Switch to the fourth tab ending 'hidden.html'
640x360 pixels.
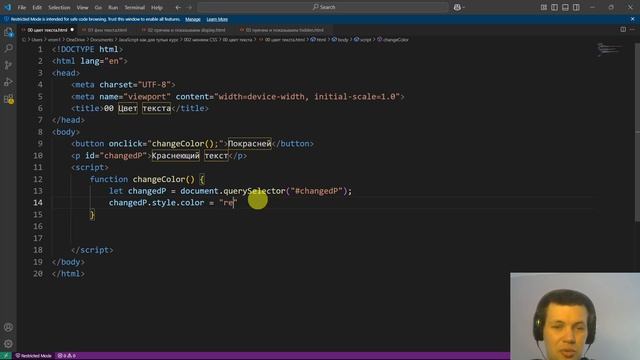(x=284, y=30)
